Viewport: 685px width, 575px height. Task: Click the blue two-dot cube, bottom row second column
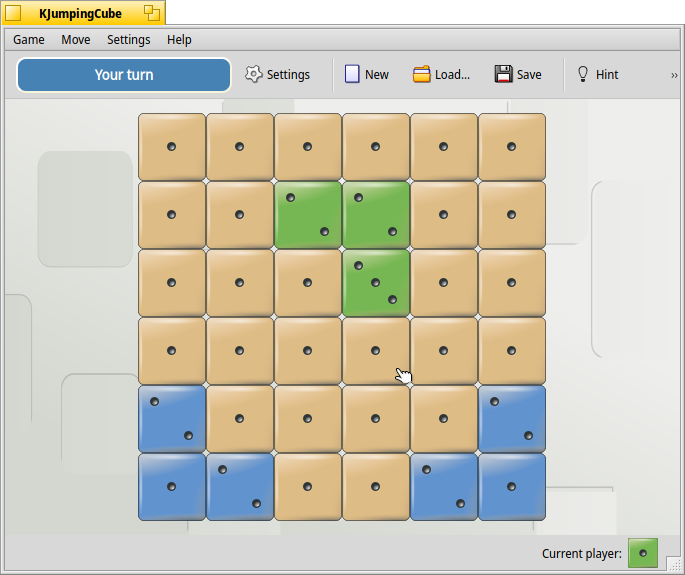pos(240,487)
